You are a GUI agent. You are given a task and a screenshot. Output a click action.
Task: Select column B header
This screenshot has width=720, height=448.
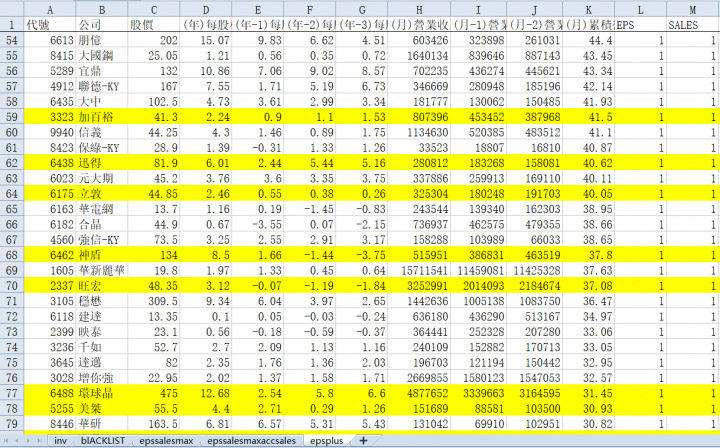[x=101, y=10]
